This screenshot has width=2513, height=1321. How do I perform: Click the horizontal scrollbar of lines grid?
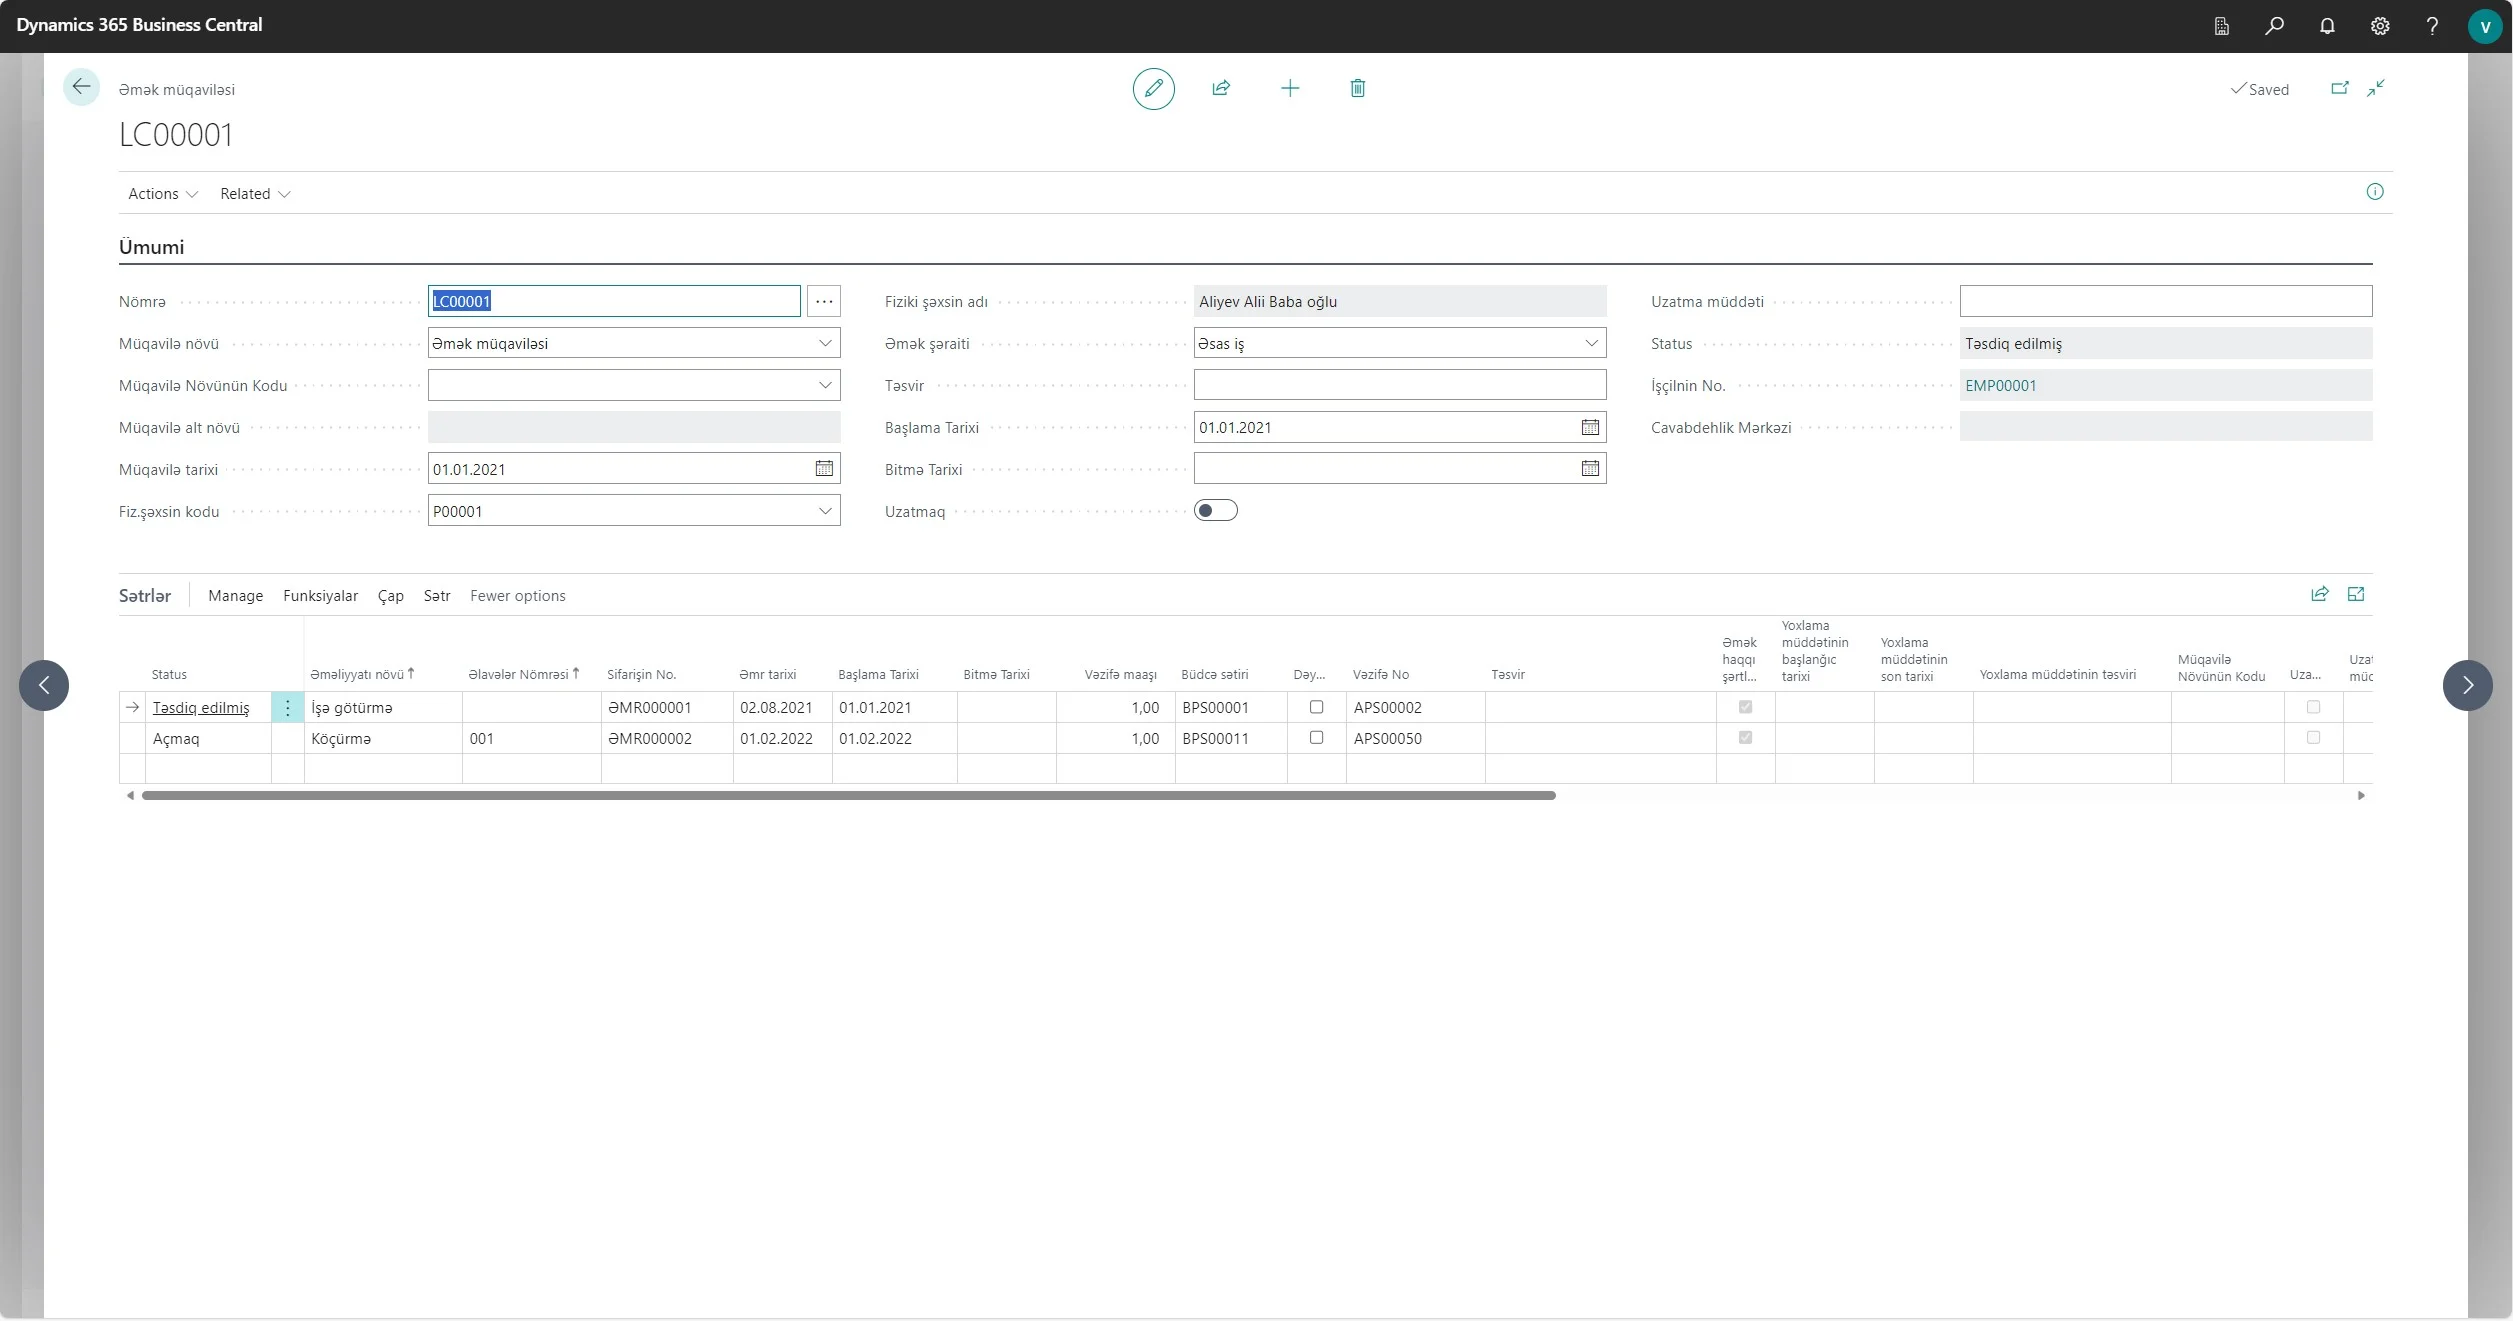[848, 796]
